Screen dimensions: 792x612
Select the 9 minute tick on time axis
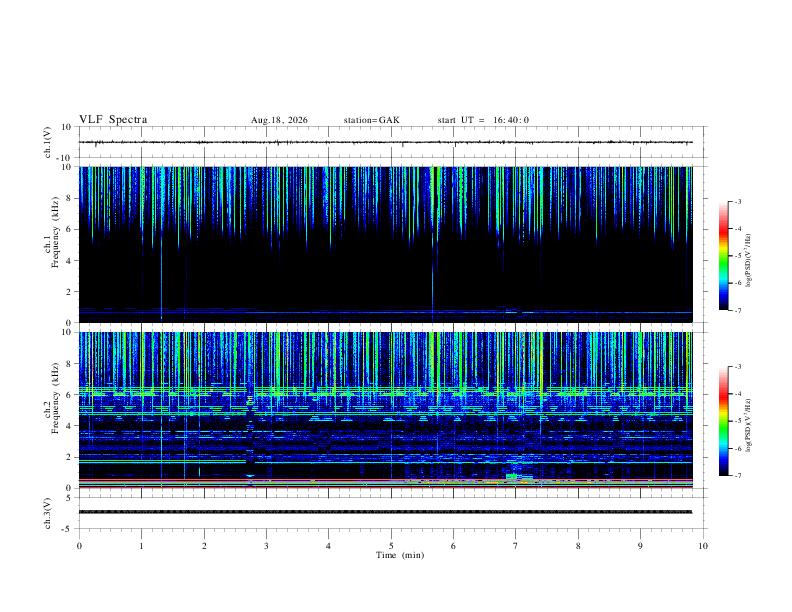(640, 546)
